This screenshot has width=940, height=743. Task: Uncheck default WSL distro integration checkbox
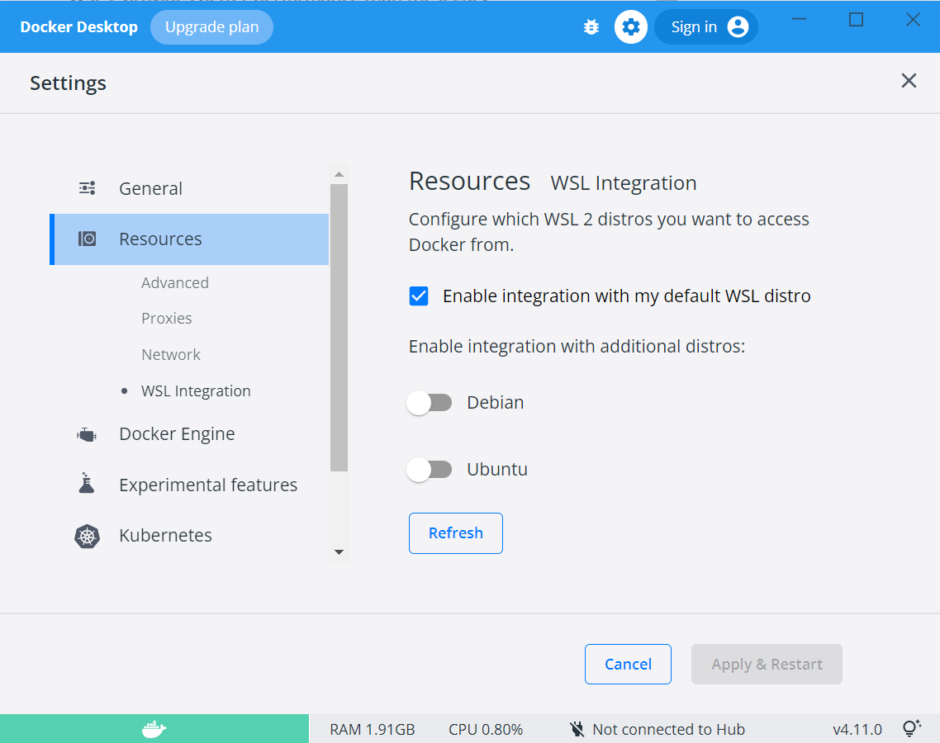[419, 296]
